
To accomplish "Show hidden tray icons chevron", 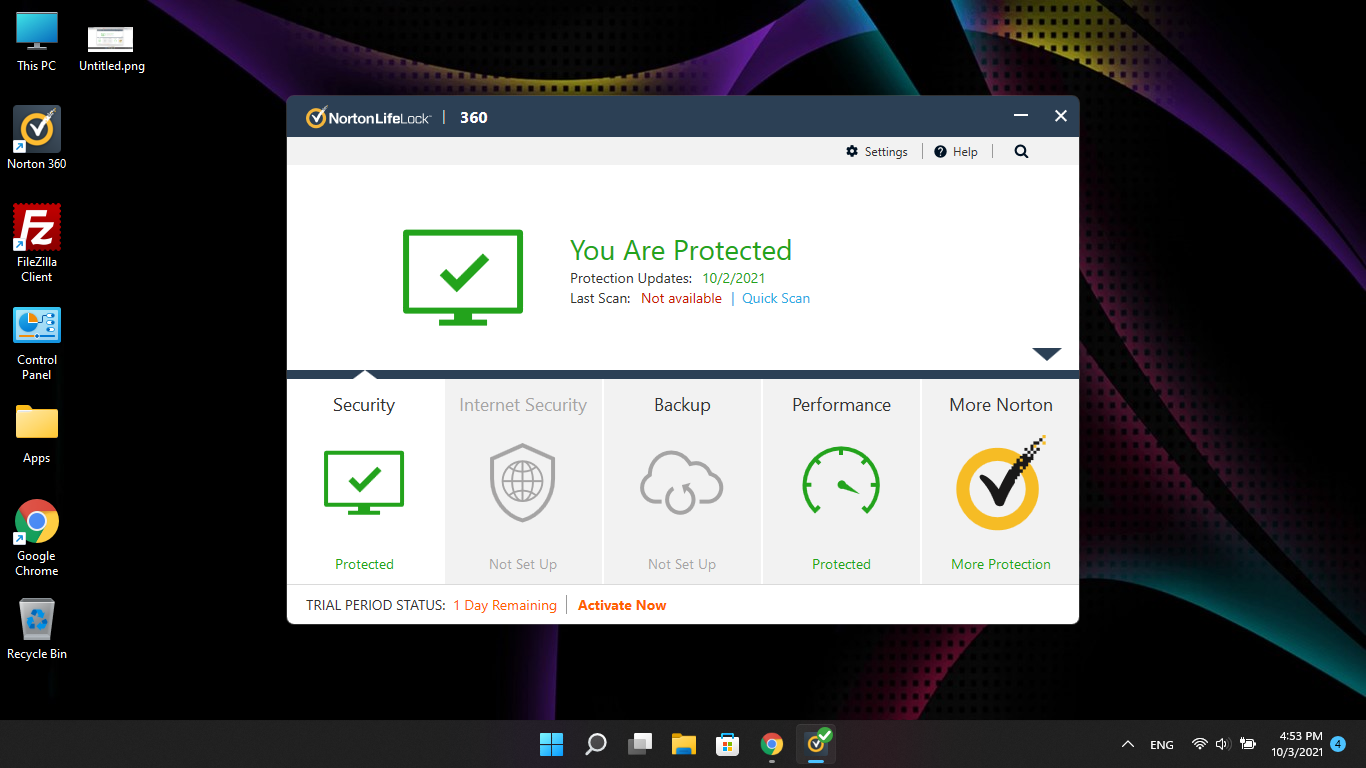I will coord(1128,744).
